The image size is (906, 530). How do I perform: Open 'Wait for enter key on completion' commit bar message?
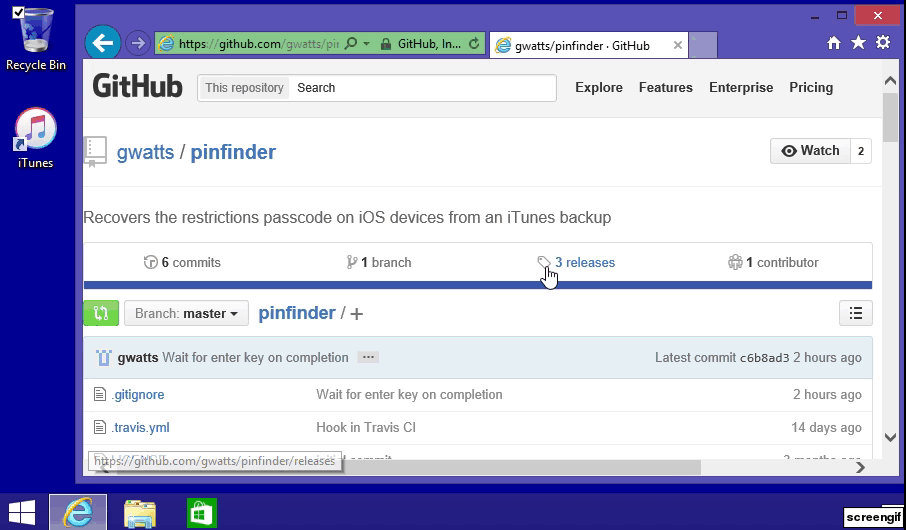[255, 358]
